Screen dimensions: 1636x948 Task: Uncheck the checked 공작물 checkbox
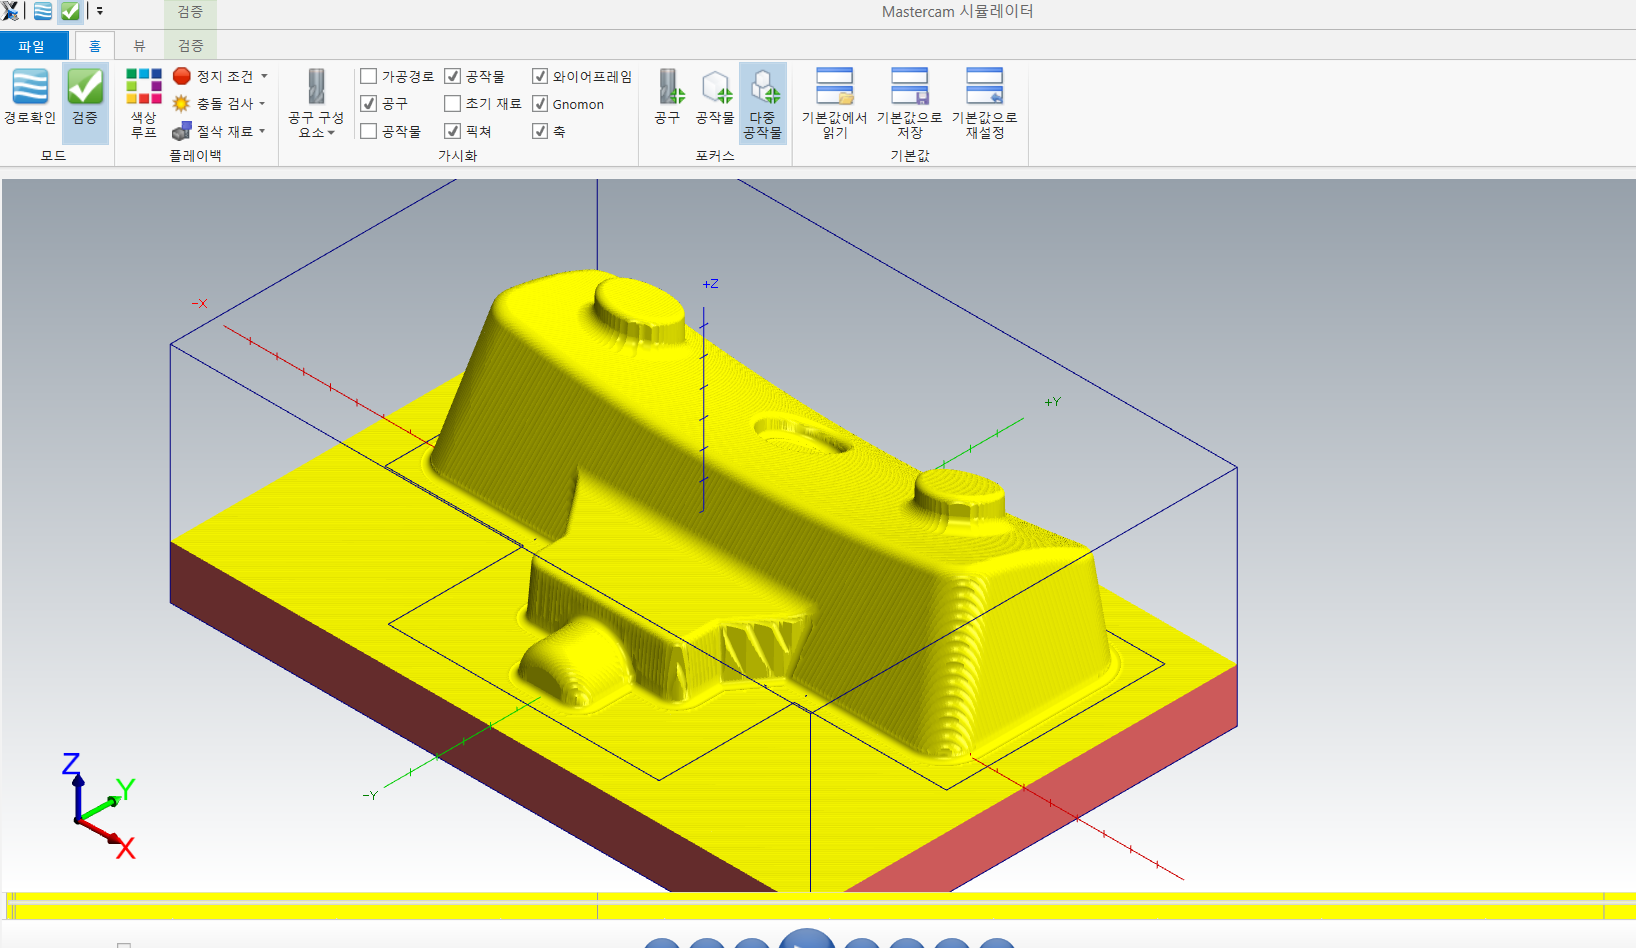point(452,76)
